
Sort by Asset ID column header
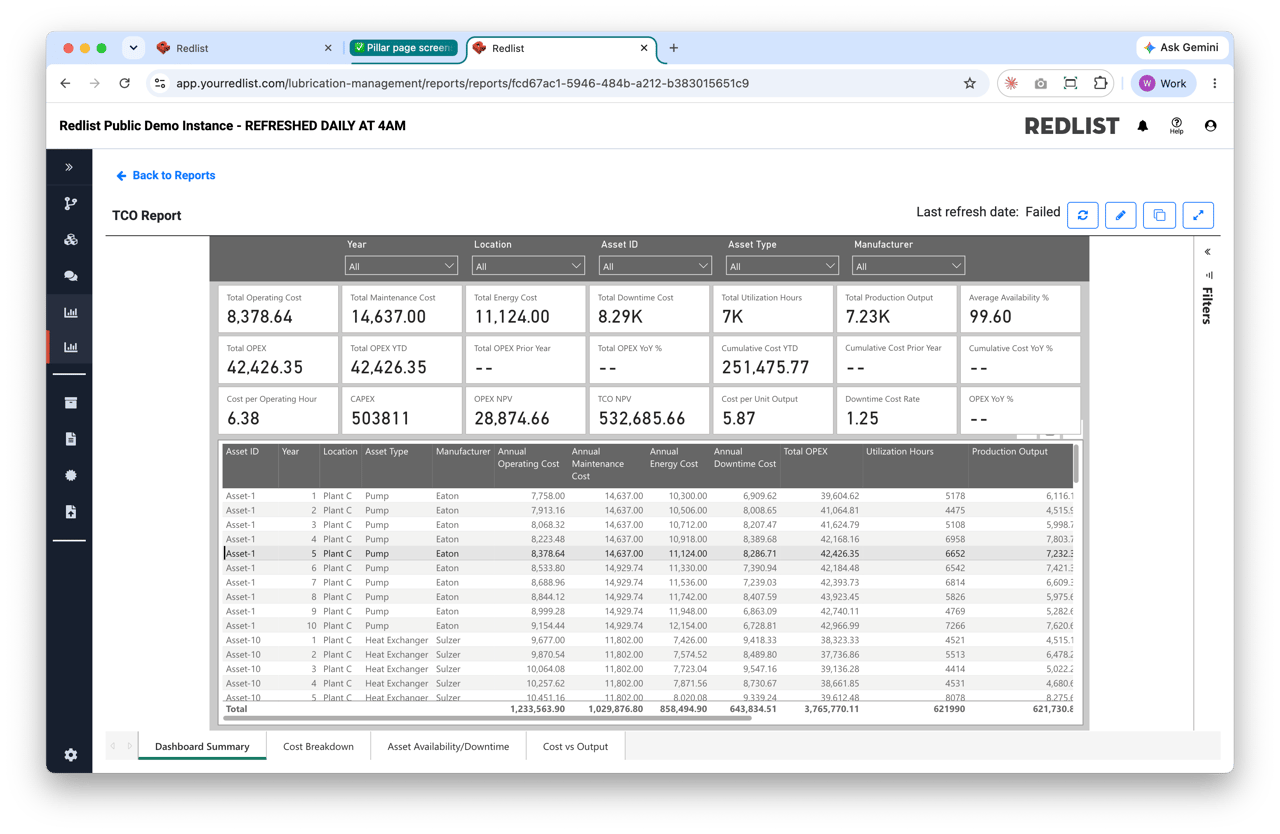pos(242,452)
